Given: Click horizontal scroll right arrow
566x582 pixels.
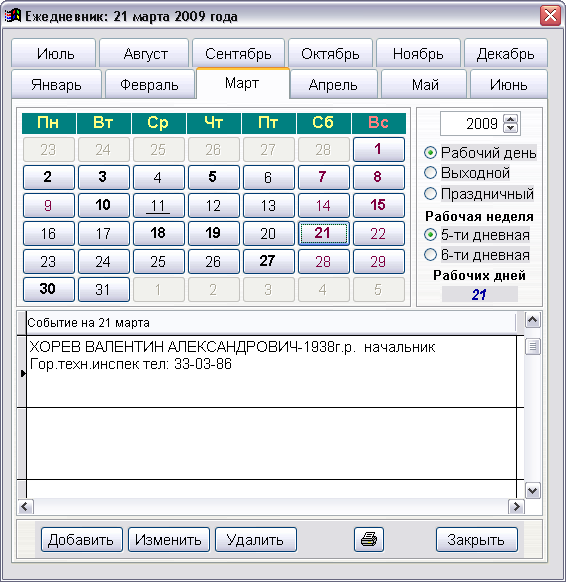Looking at the screenshot, I should pyautogui.click(x=516, y=507).
